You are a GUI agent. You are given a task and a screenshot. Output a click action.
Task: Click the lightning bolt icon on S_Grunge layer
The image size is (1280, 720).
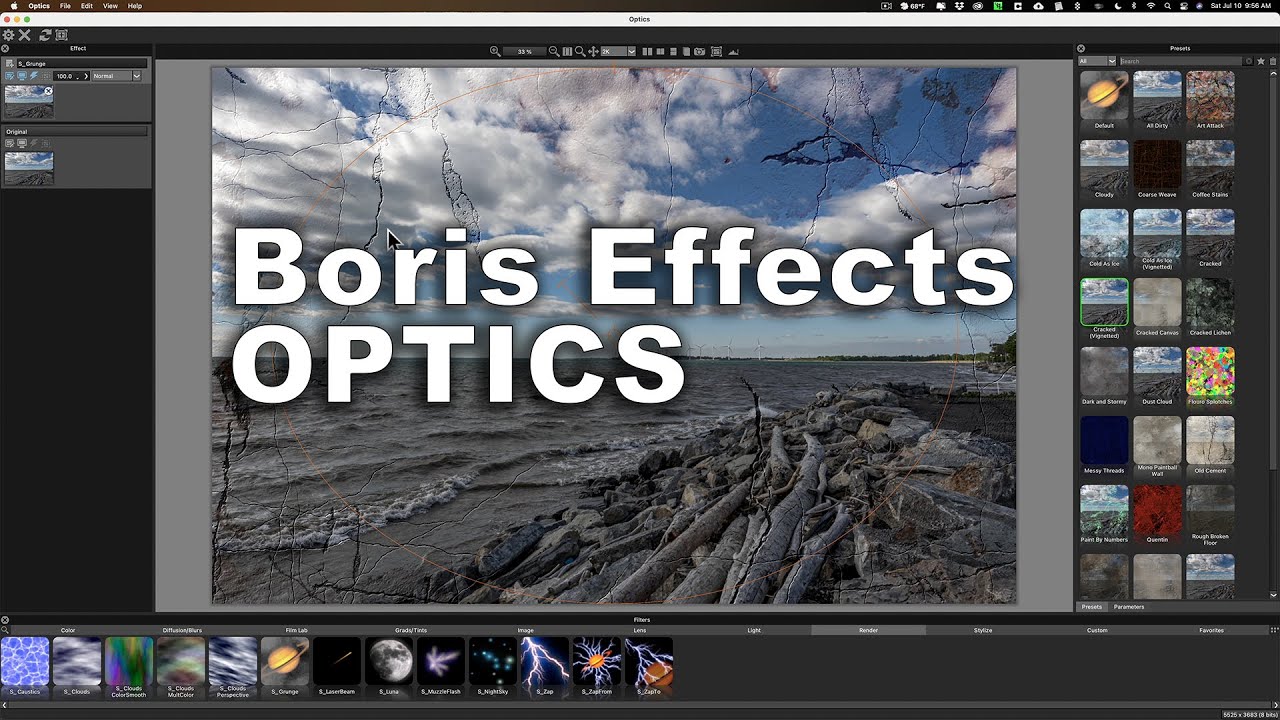tap(33, 76)
